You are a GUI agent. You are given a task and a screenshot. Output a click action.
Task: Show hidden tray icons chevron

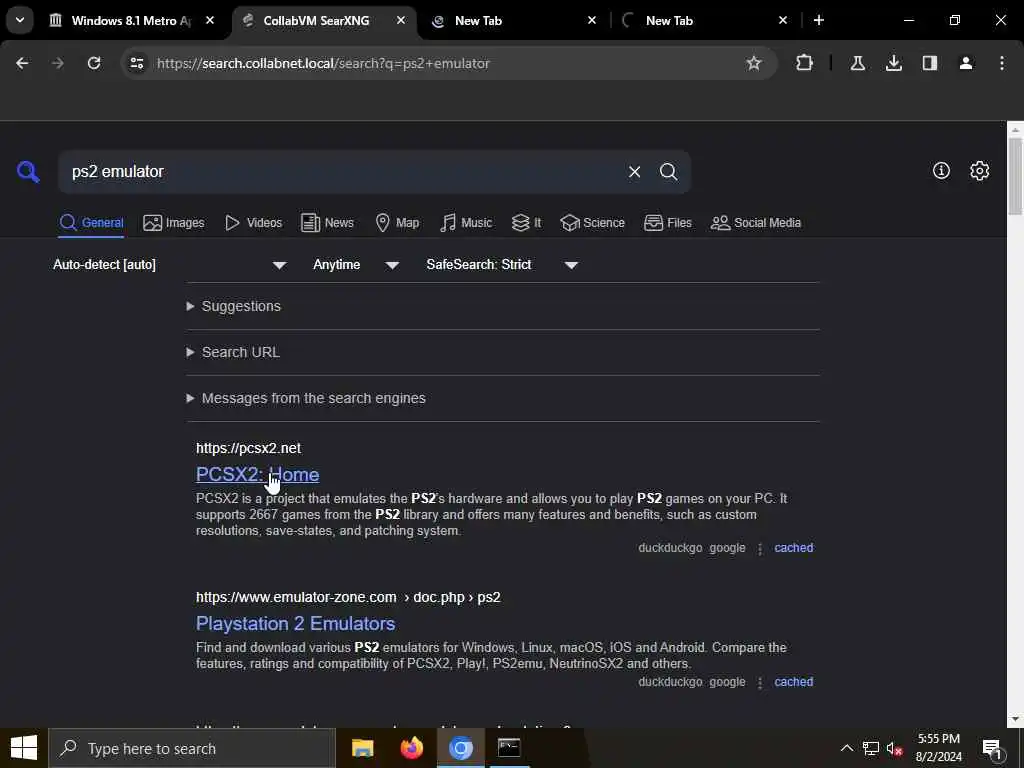[x=846, y=748]
